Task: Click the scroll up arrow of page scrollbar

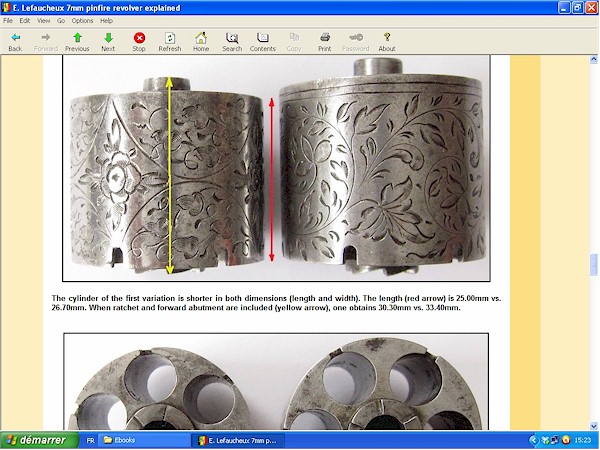Action: pyautogui.click(x=593, y=59)
